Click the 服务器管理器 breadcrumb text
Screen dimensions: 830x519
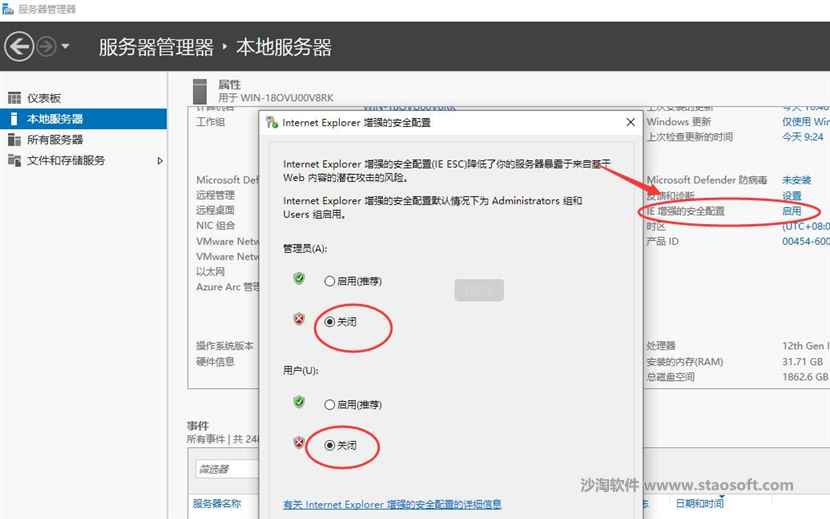[x=156, y=47]
